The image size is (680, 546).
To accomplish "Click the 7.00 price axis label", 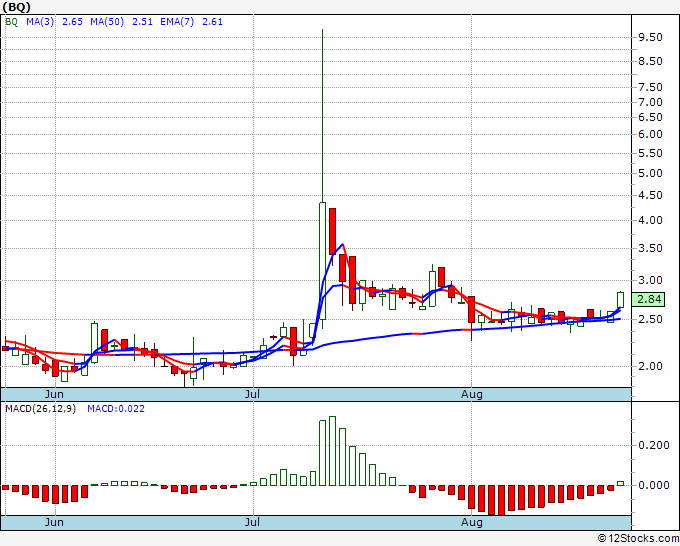I will (651, 102).
